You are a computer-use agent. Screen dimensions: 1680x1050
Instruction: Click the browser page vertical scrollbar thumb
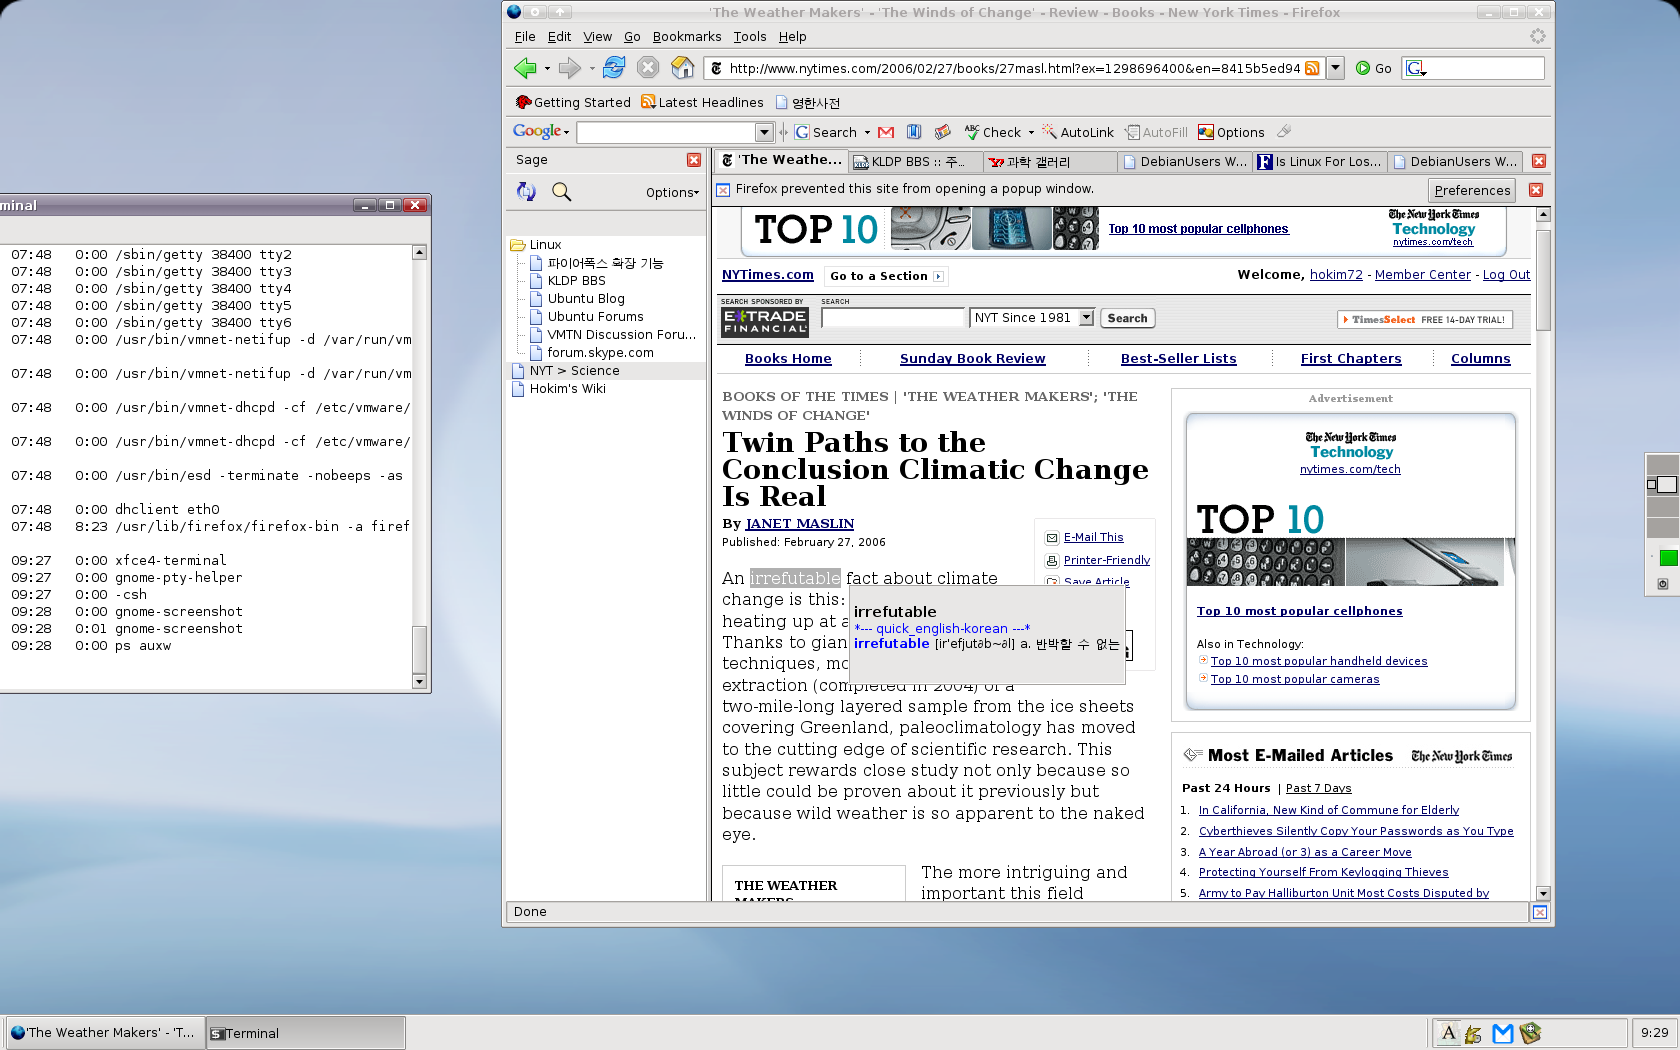click(1543, 280)
